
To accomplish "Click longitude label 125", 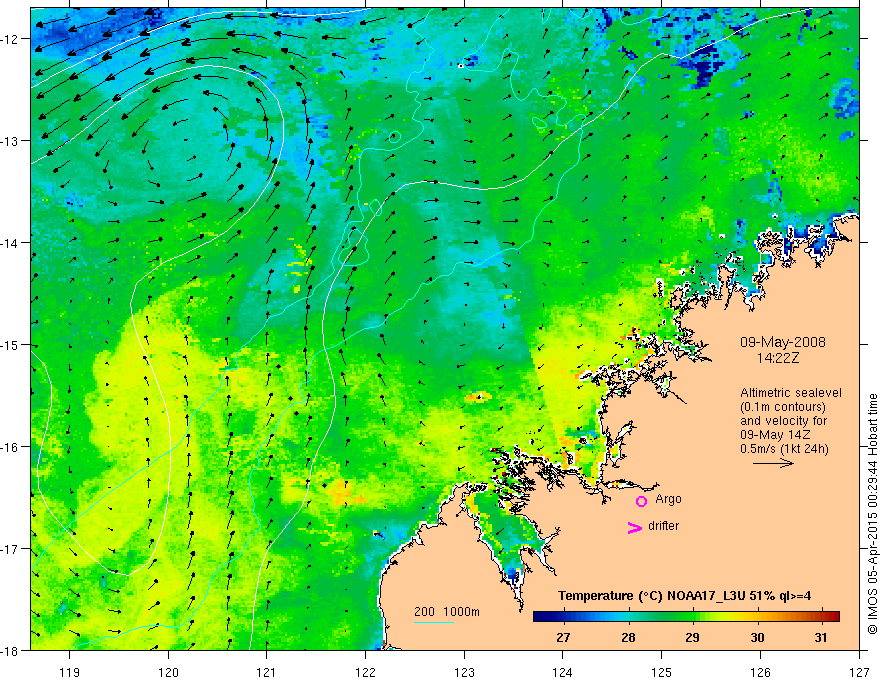I will 662,672.
